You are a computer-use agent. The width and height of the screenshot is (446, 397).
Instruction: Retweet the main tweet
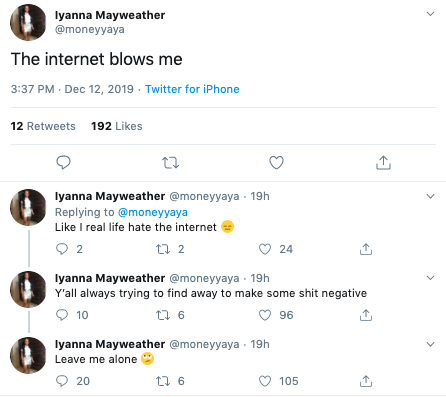click(170, 163)
